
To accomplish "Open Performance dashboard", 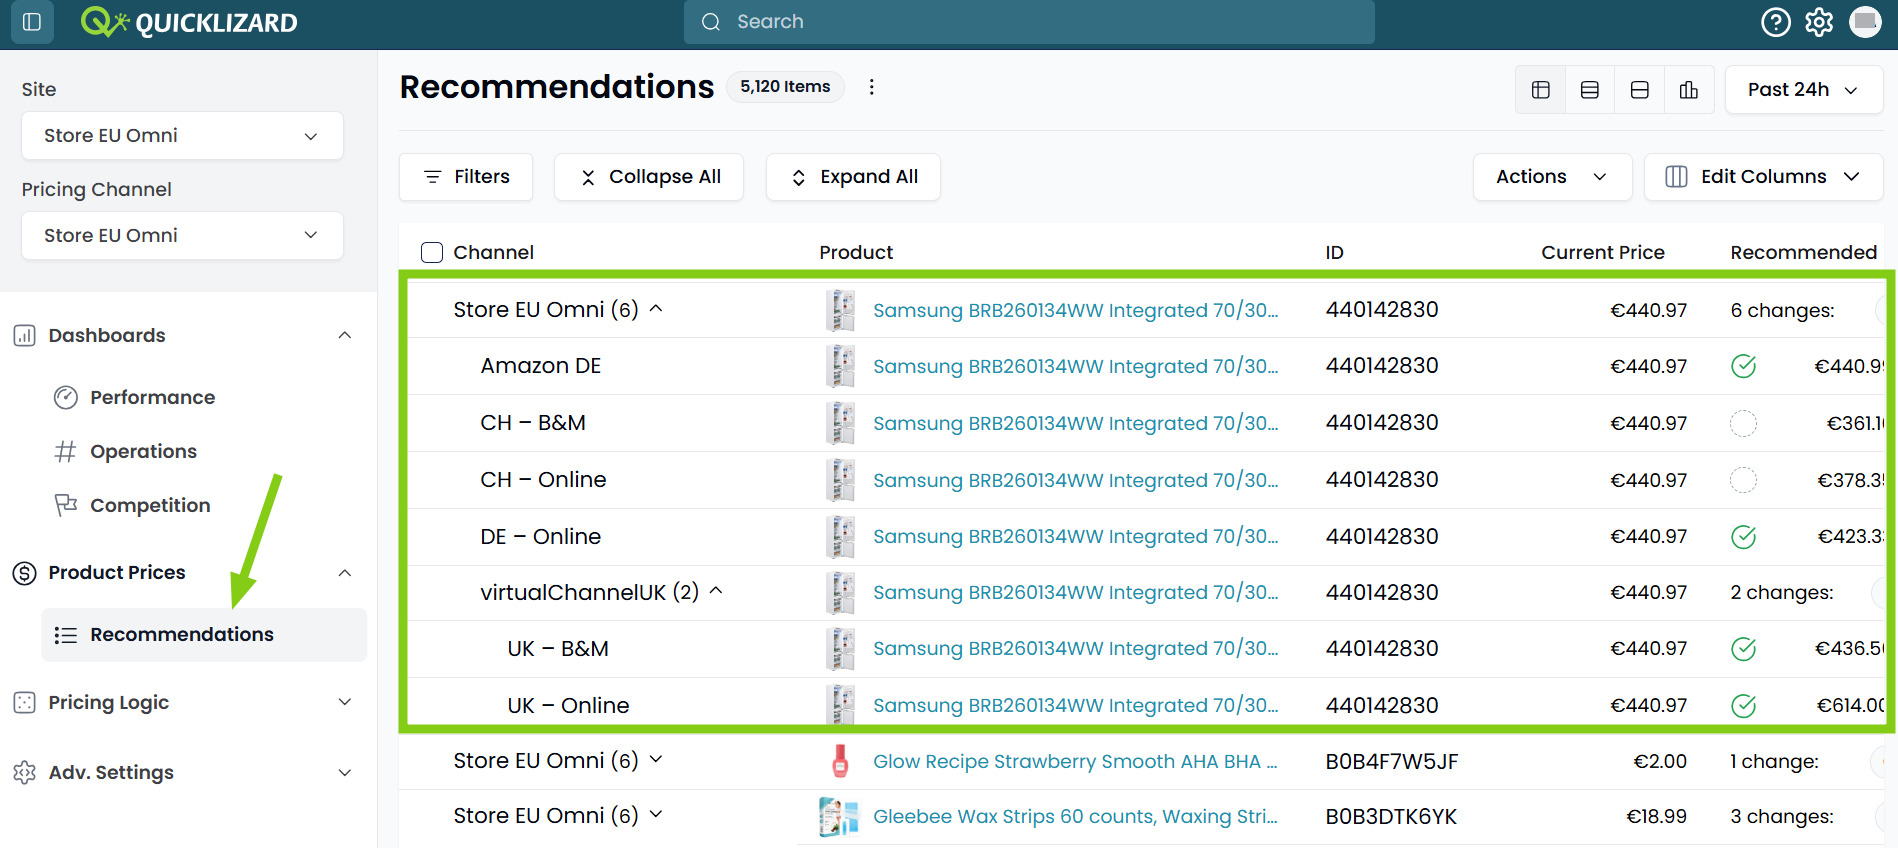I will [152, 398].
